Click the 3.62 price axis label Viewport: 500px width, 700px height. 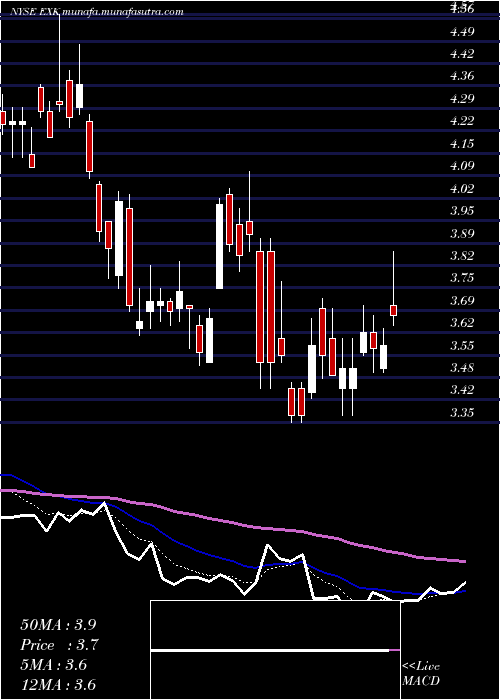(x=462, y=323)
